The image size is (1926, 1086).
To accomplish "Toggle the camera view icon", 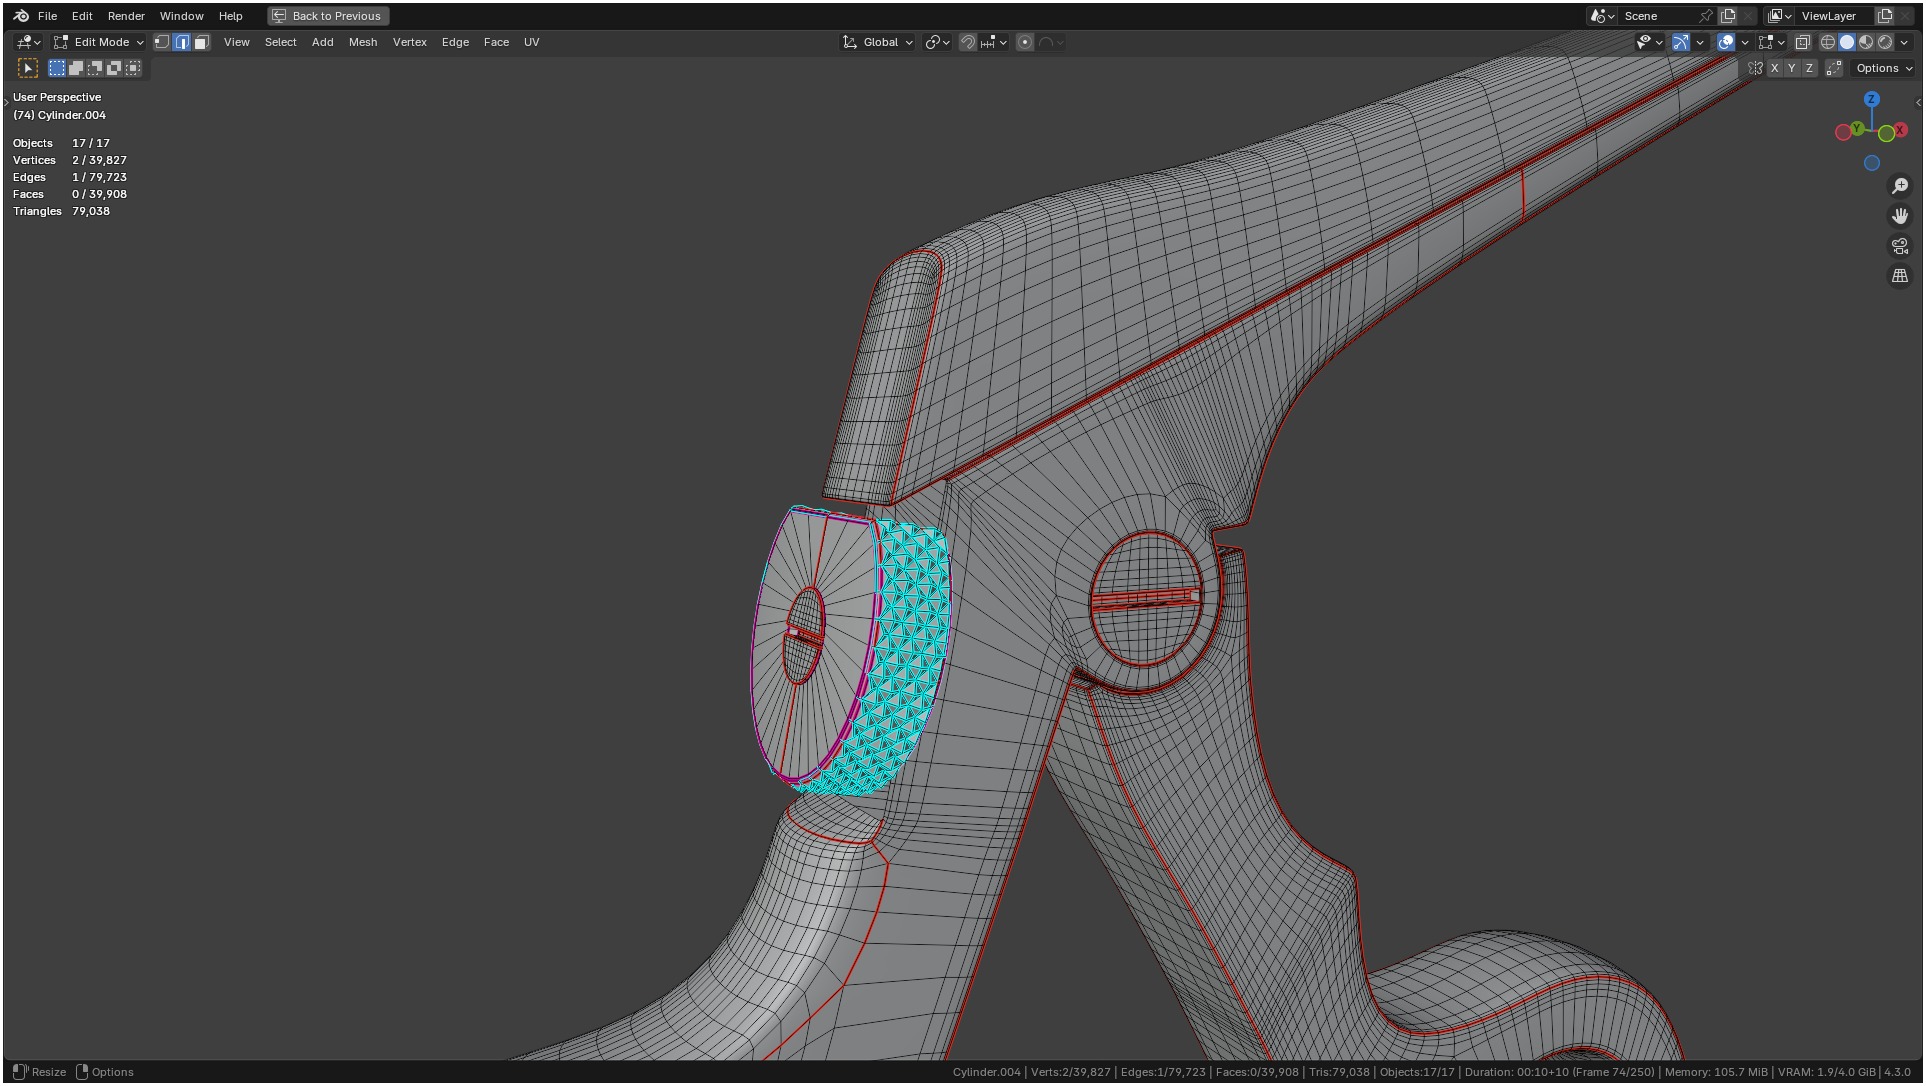I will [x=1899, y=246].
